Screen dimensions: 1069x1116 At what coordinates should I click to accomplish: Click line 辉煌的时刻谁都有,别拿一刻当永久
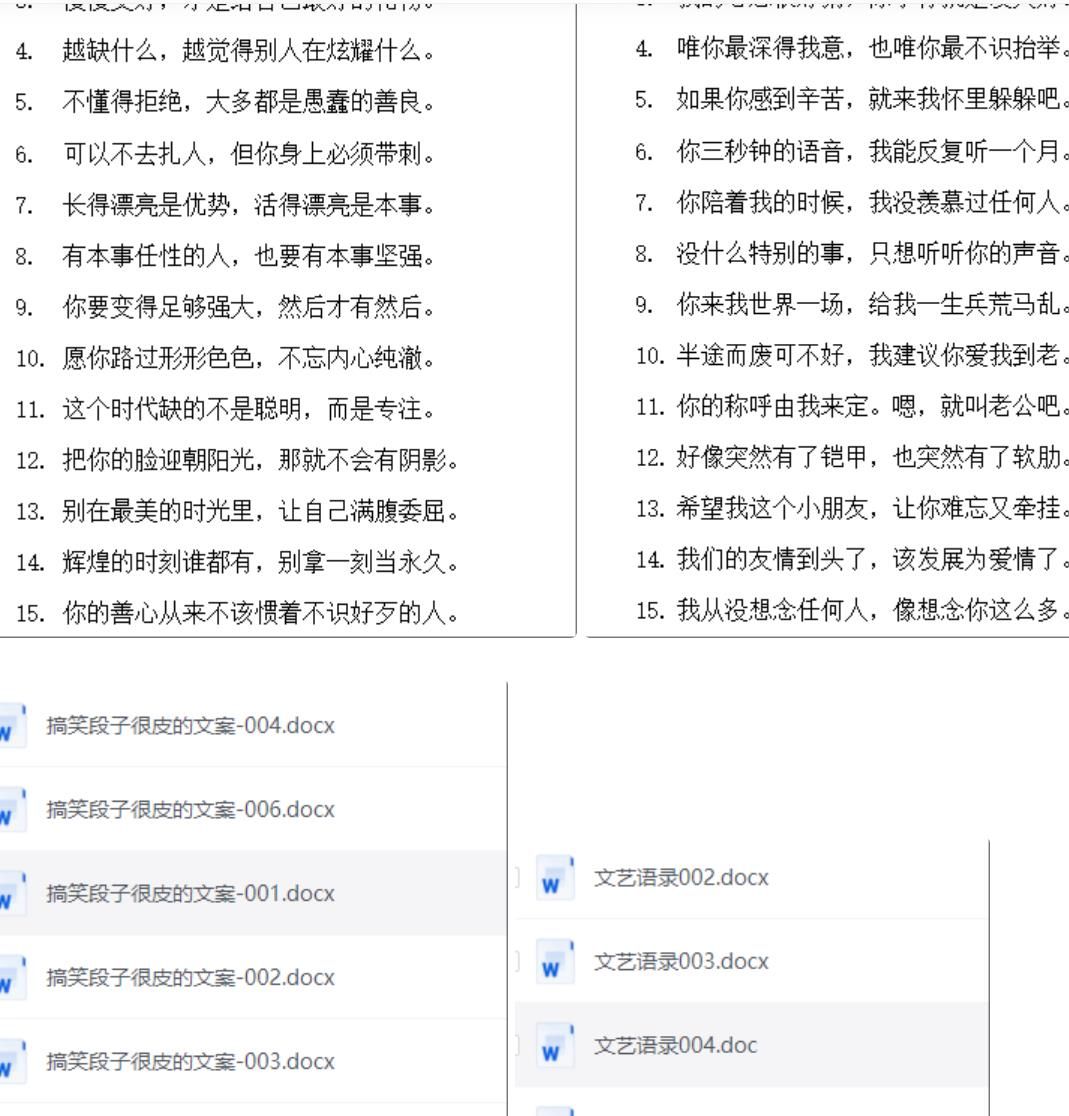260,562
